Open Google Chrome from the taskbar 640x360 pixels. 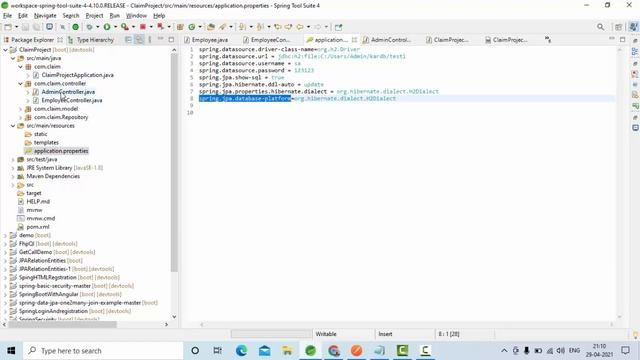333,350
